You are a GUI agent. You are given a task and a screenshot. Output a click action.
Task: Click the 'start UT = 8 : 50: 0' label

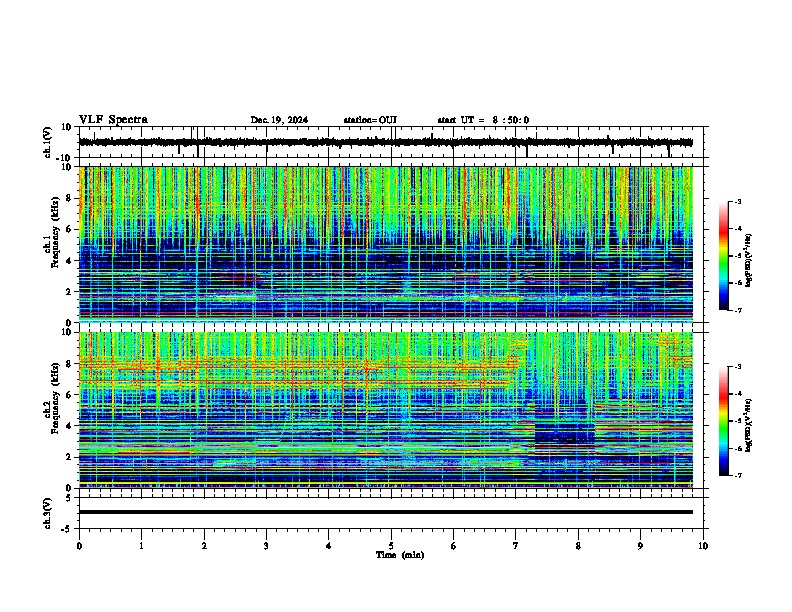click(483, 120)
